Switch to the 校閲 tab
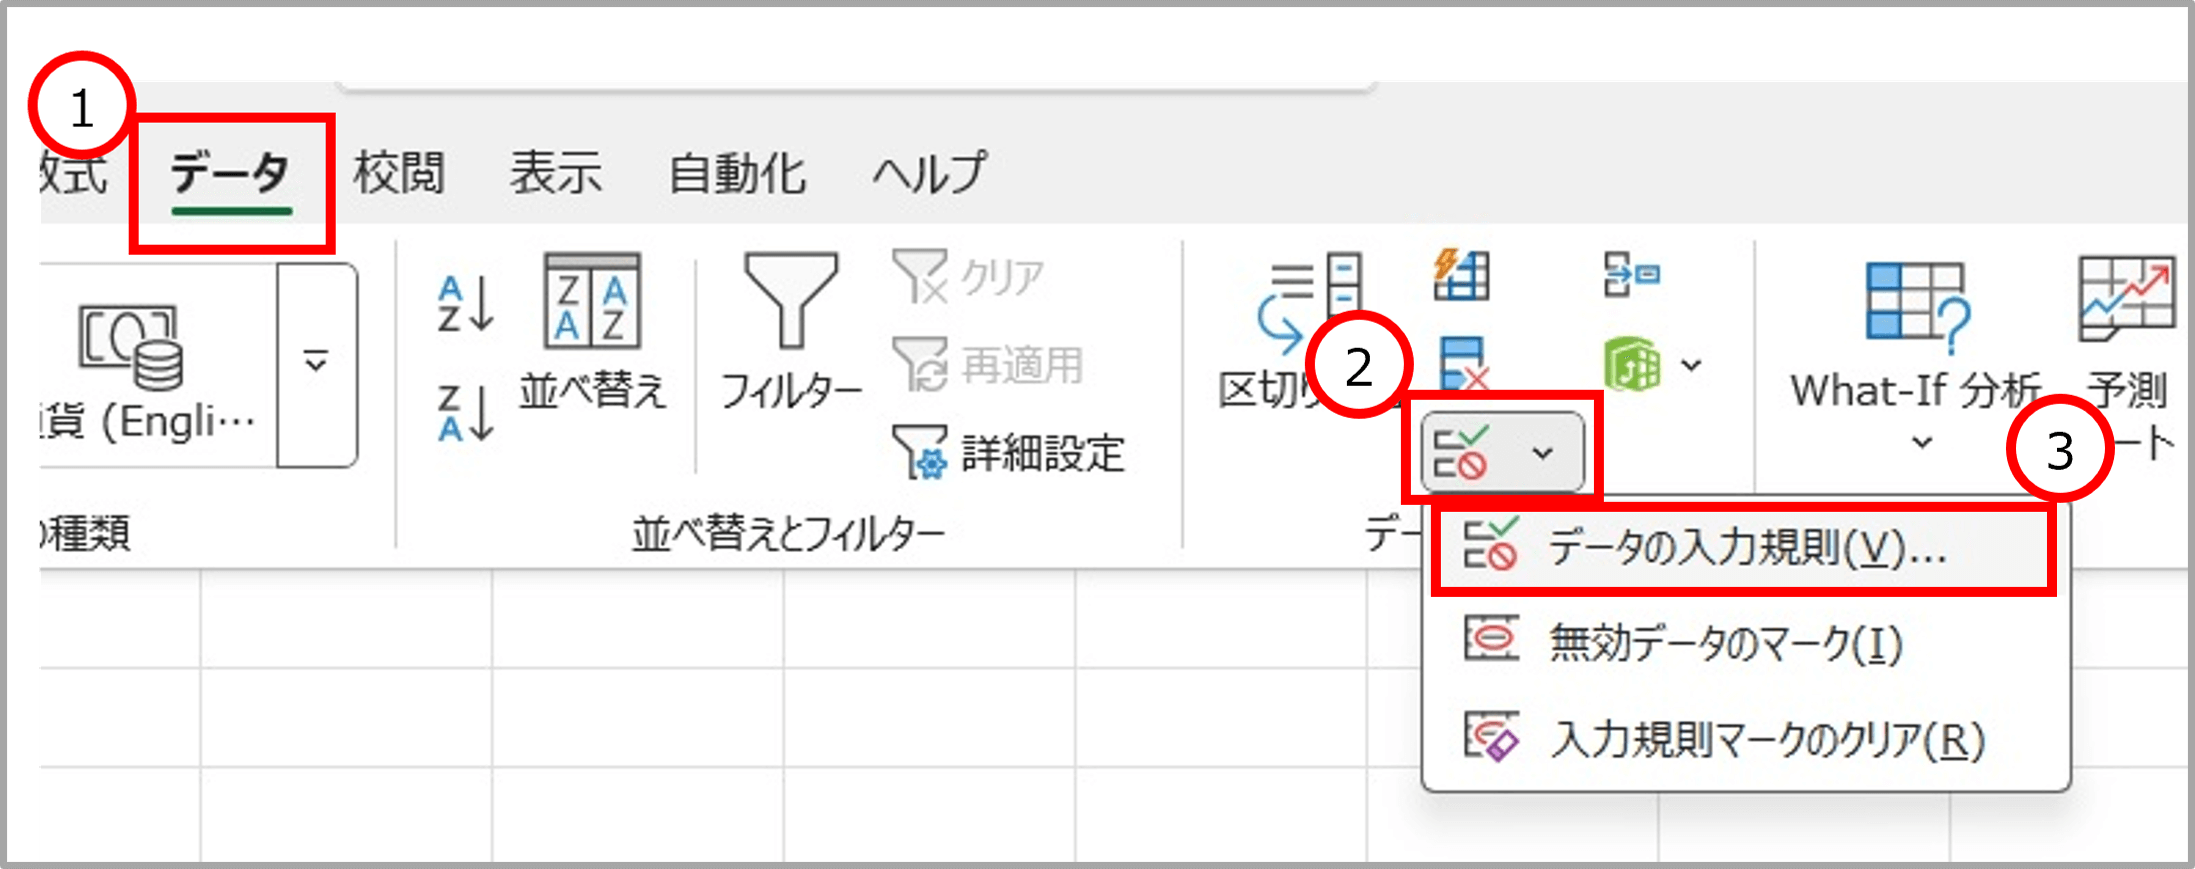The image size is (2195, 869). [x=399, y=173]
